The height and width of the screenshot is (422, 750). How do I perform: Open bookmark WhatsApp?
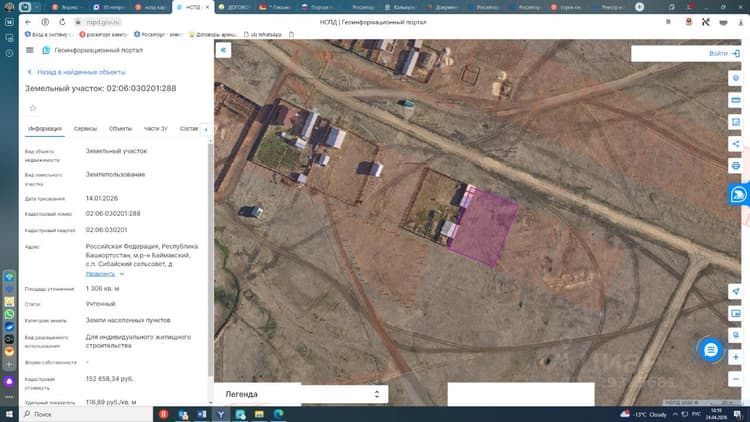263,34
